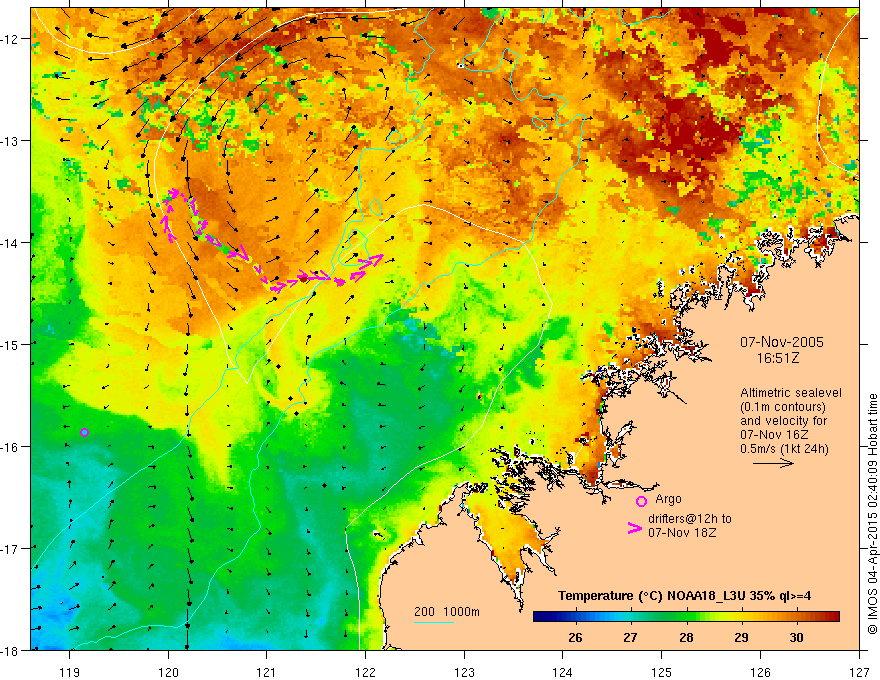Select the 'Altimetric sealevel' text
The width and height of the screenshot is (880, 680).
pyautogui.click(x=791, y=393)
